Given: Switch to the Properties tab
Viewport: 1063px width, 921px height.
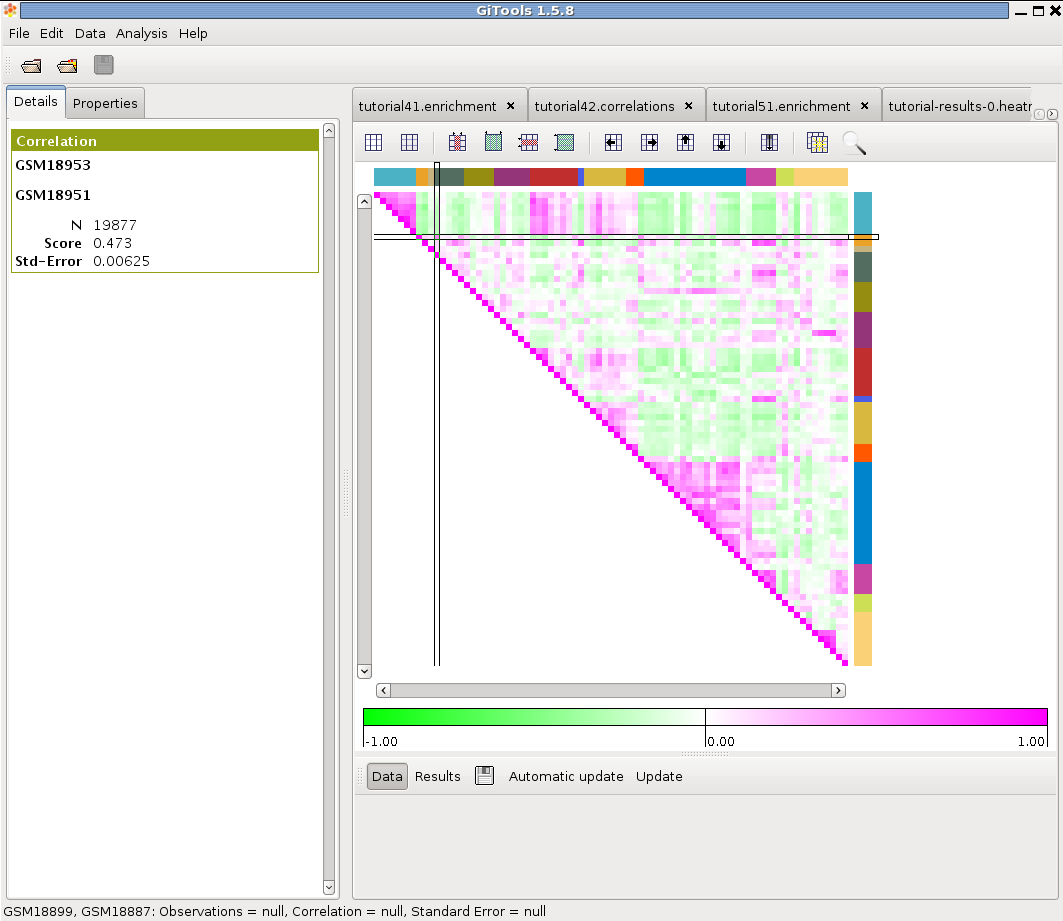Looking at the screenshot, I should [105, 103].
